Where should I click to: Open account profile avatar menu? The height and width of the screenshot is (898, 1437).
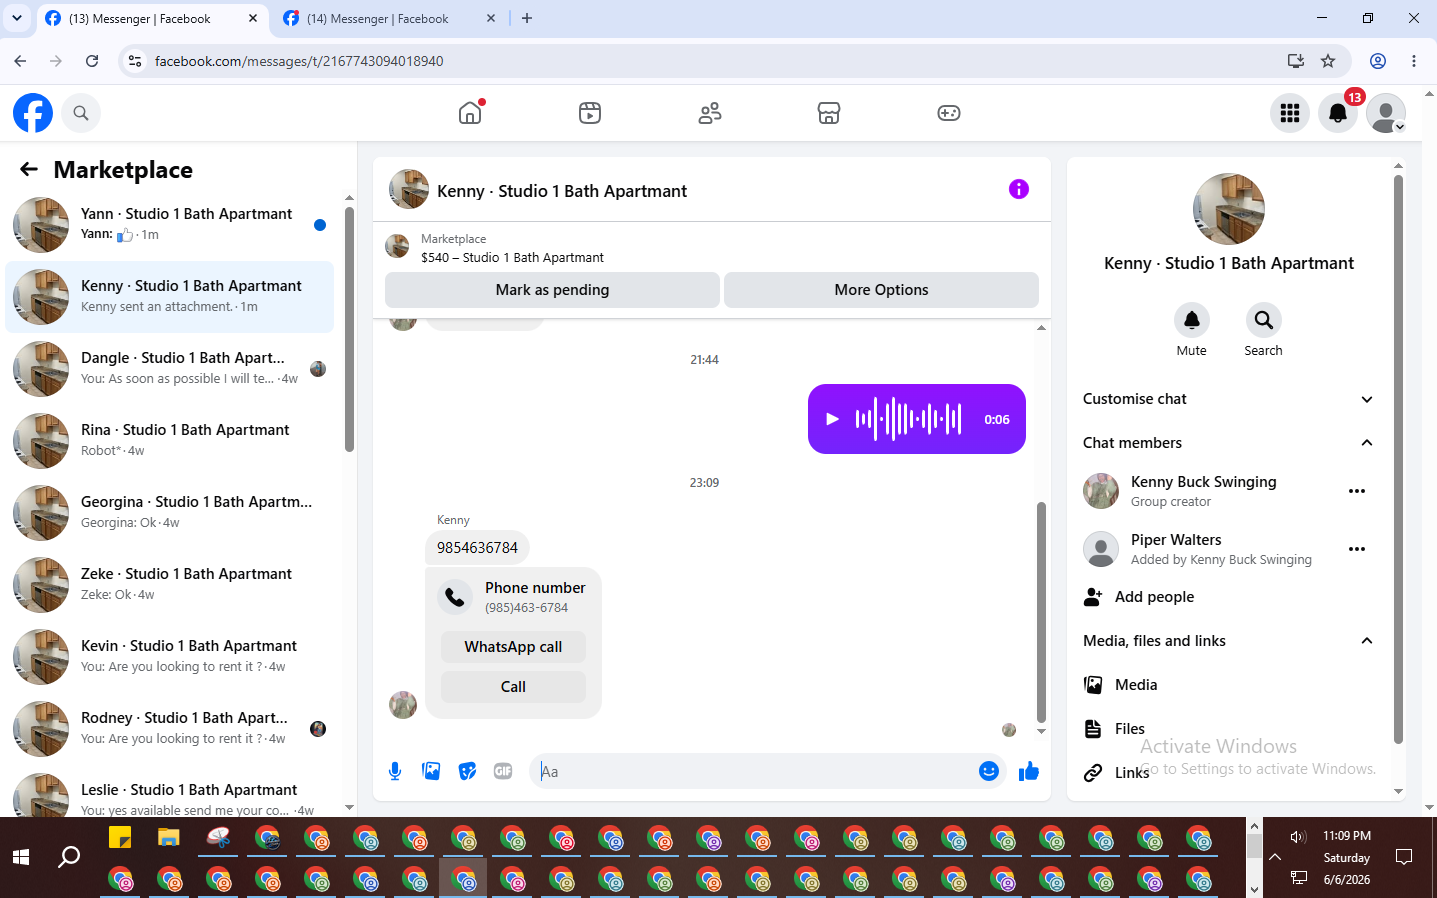coord(1386,113)
